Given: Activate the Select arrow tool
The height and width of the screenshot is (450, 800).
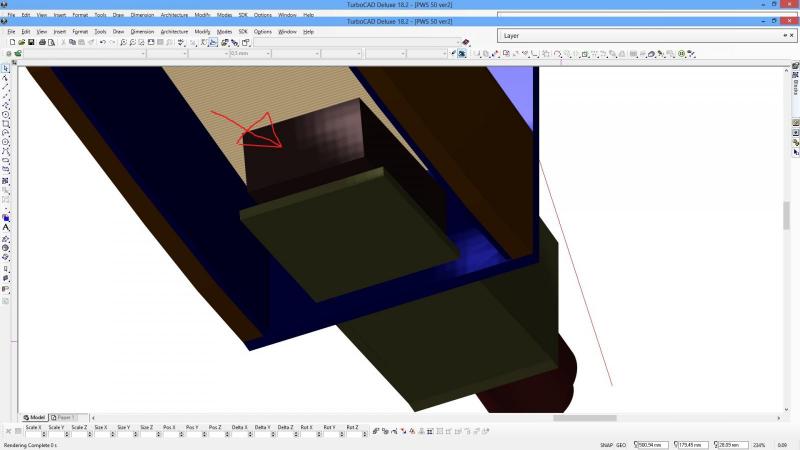Looking at the screenshot, I should (x=6, y=68).
